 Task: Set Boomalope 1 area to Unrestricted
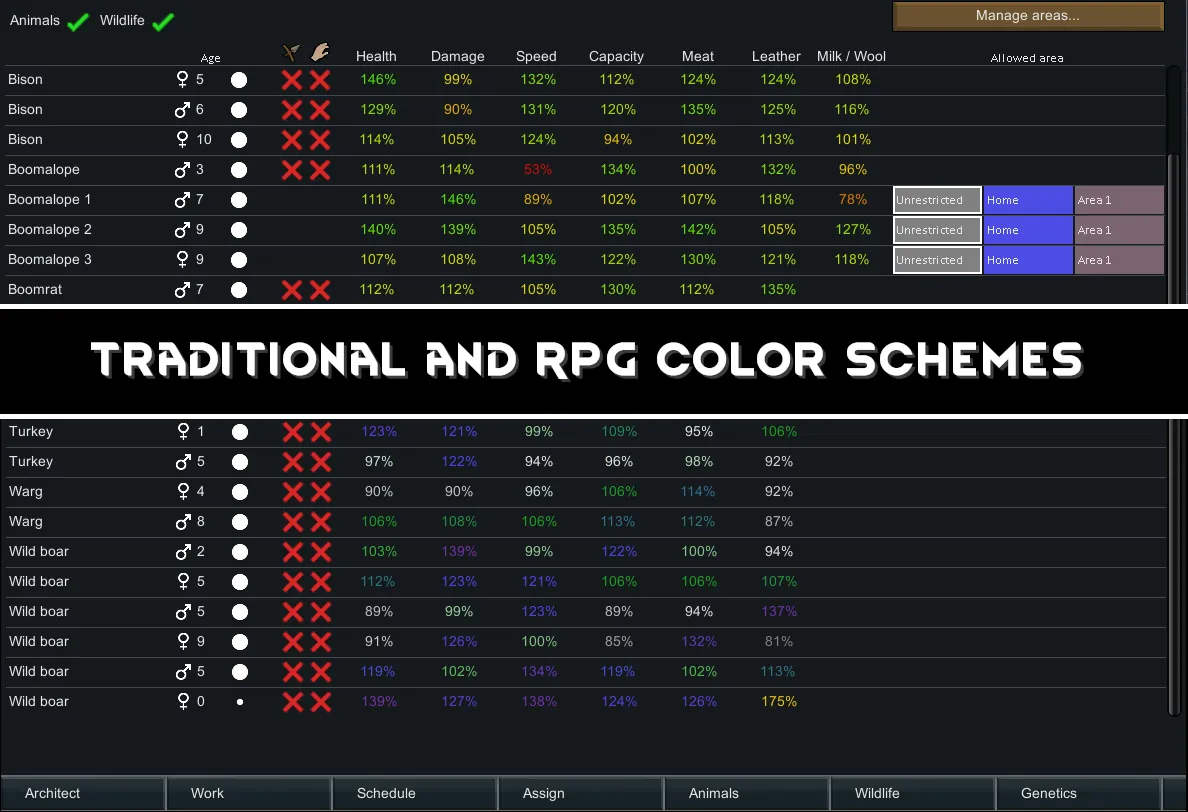(x=937, y=200)
